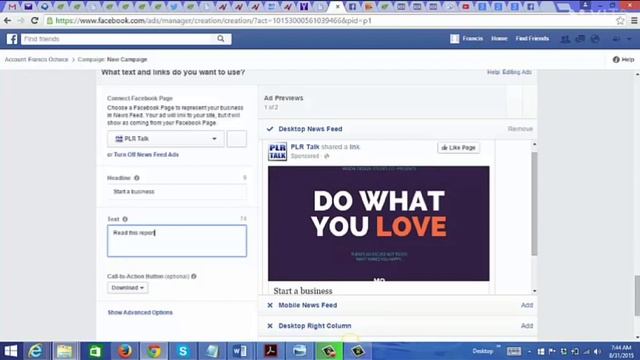Click the Like Page button
The height and width of the screenshot is (360, 640).
coord(459,148)
